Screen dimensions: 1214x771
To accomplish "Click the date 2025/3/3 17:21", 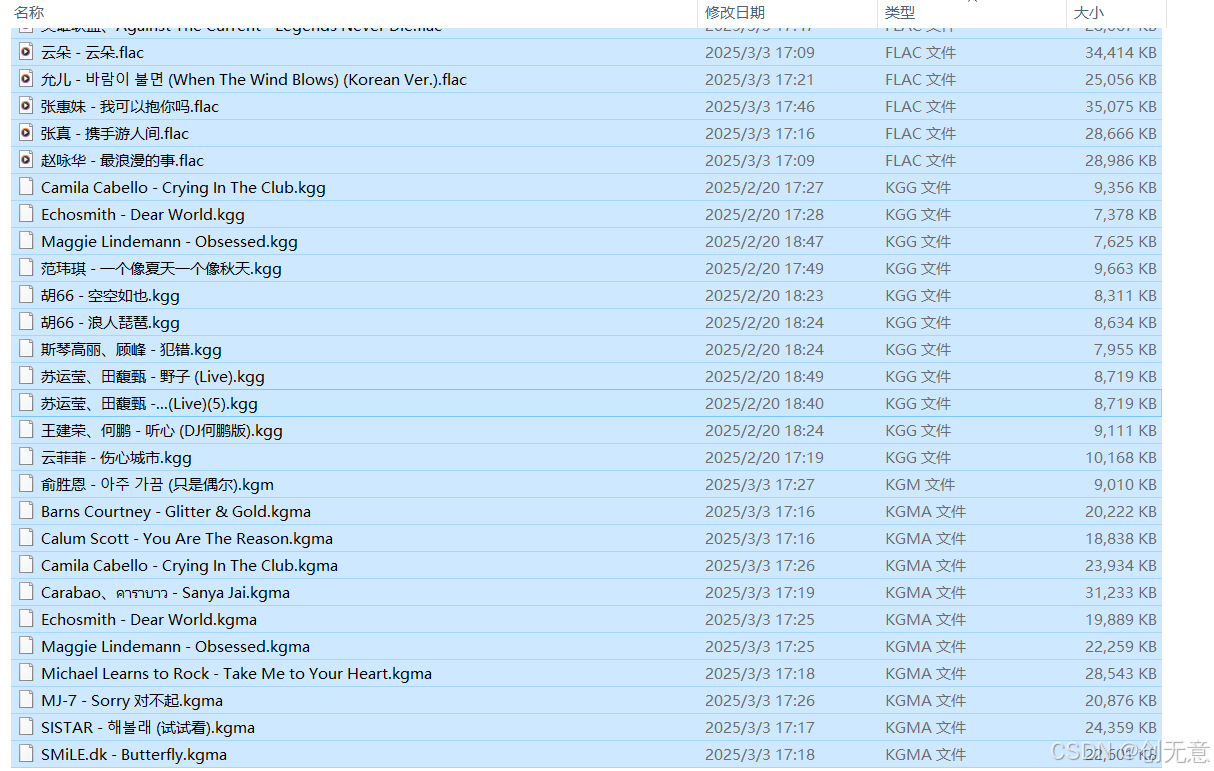I will pos(760,79).
